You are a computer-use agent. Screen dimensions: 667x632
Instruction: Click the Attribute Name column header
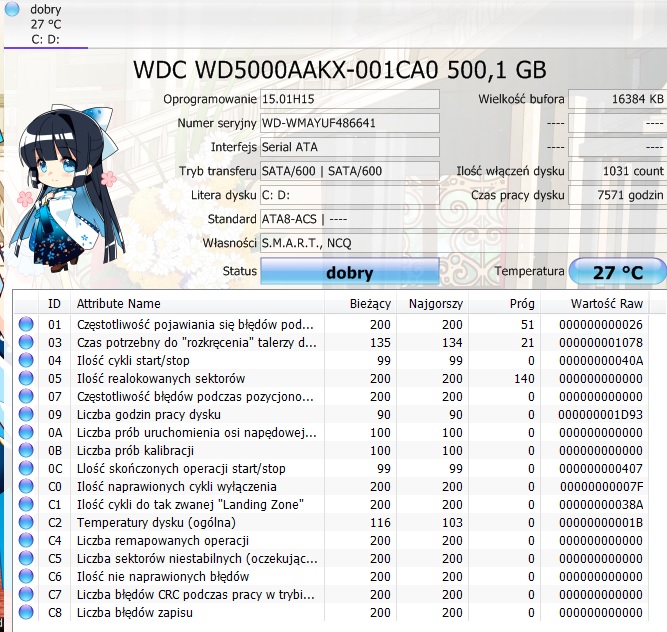point(197,304)
